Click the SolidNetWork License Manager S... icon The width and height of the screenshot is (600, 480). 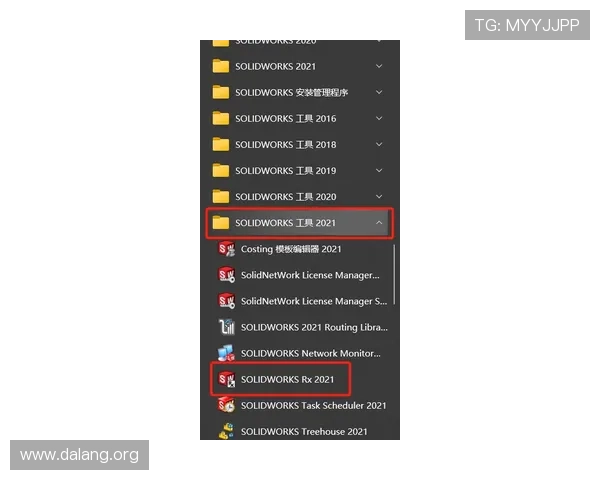click(x=226, y=301)
